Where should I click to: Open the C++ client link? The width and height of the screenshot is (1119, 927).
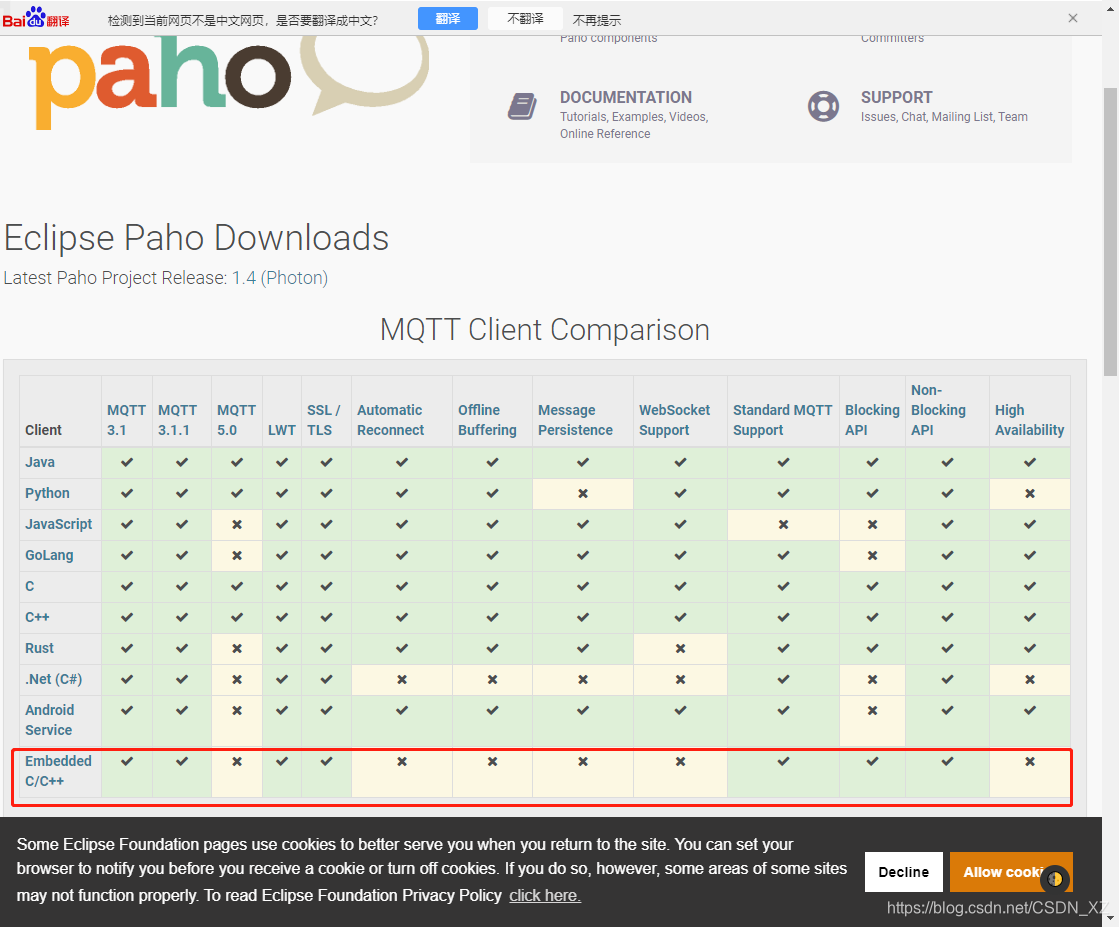pos(37,617)
